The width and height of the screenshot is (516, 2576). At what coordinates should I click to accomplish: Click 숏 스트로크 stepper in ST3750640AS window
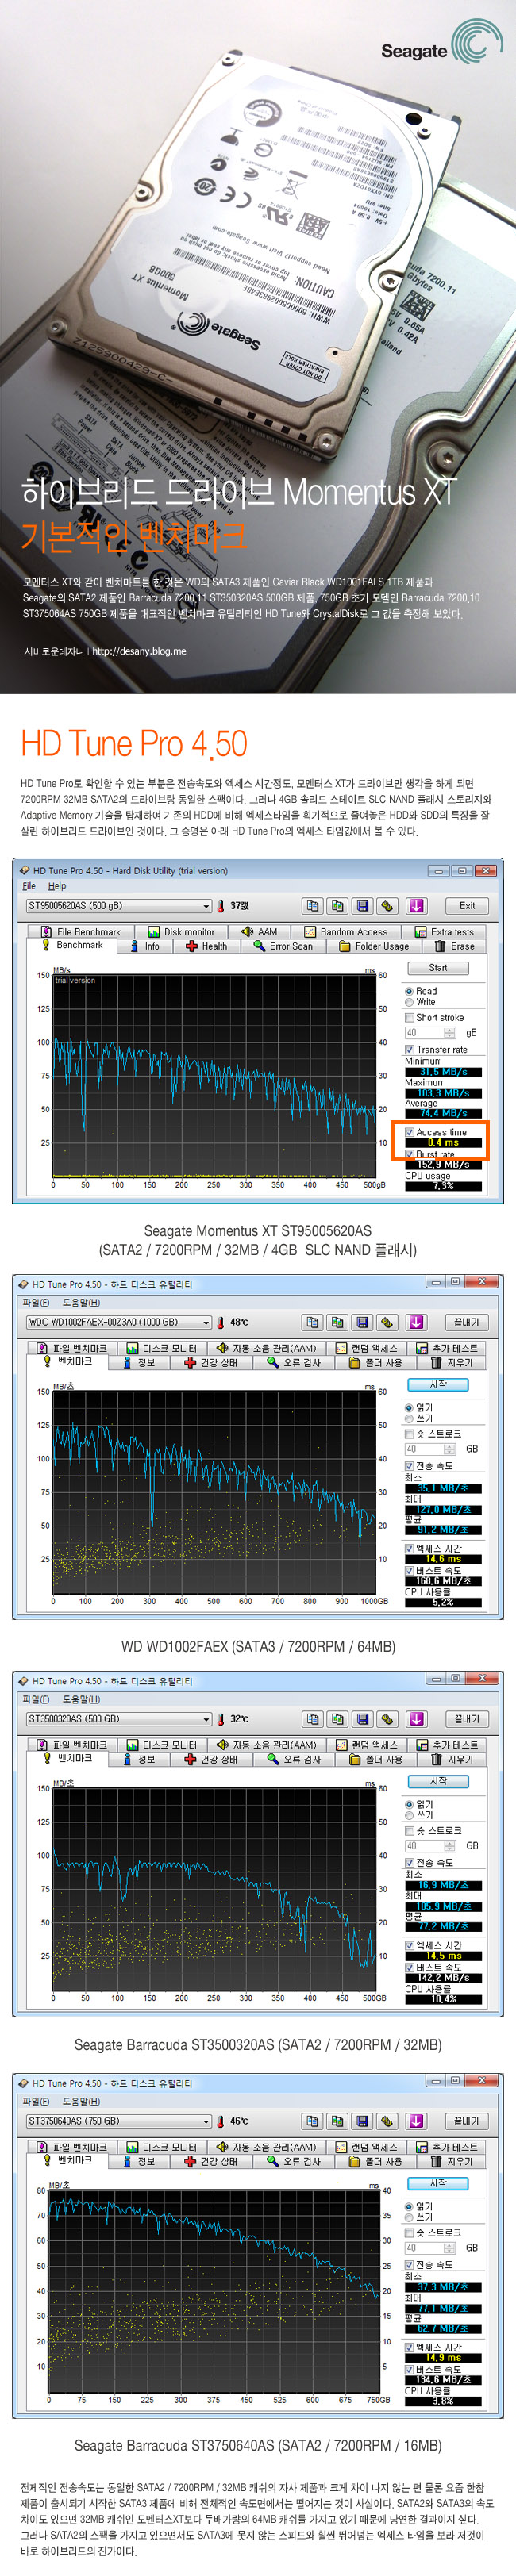[x=450, y=2248]
